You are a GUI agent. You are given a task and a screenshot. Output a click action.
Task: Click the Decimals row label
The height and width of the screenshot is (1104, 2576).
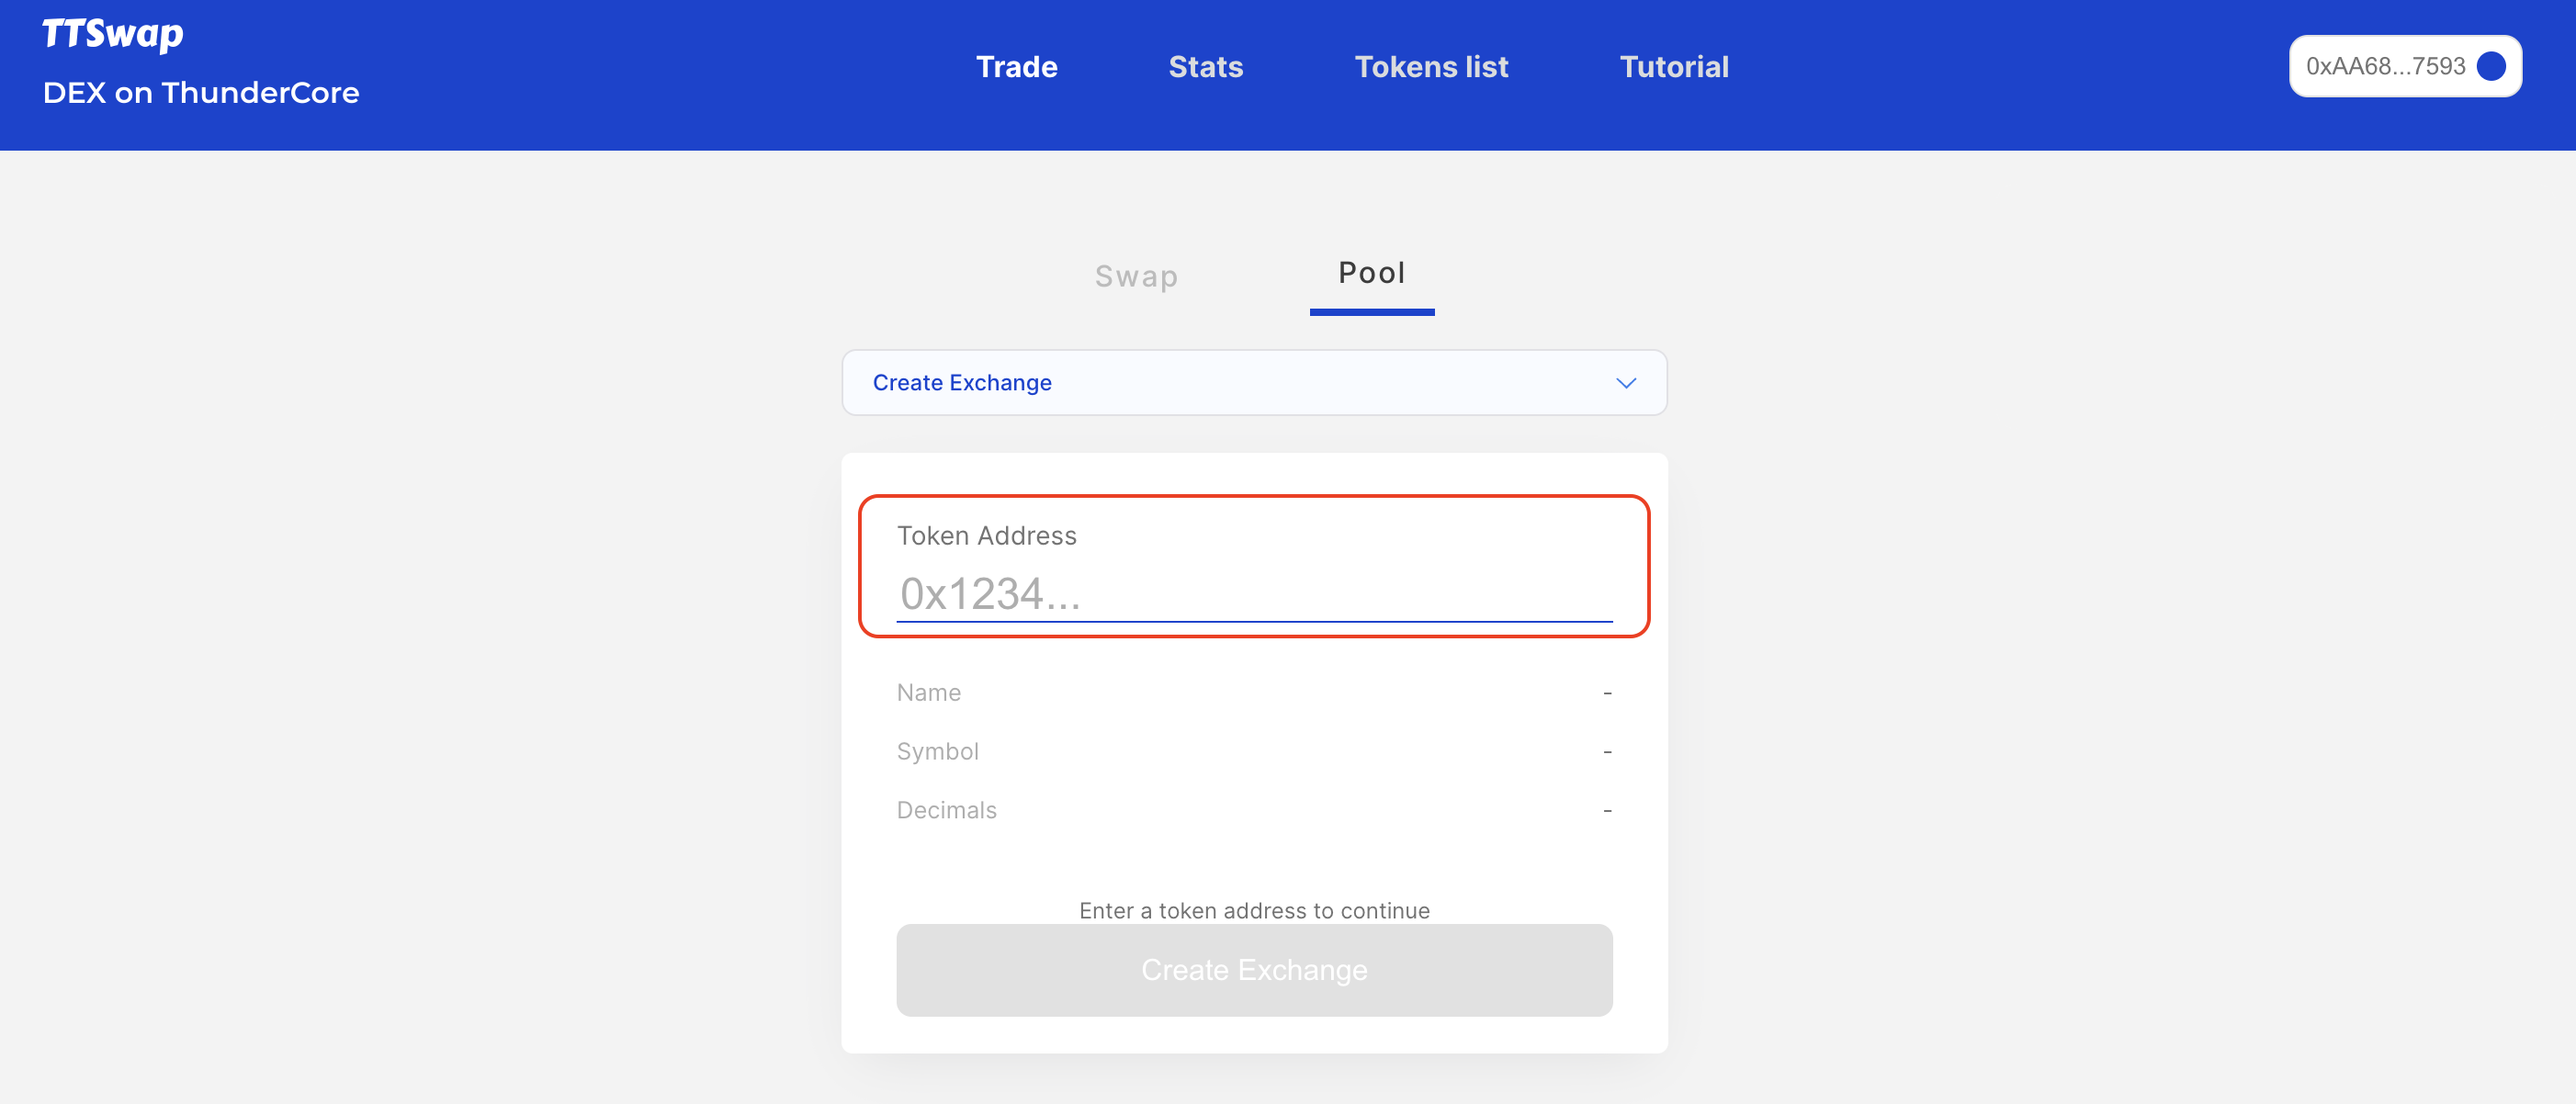946,810
